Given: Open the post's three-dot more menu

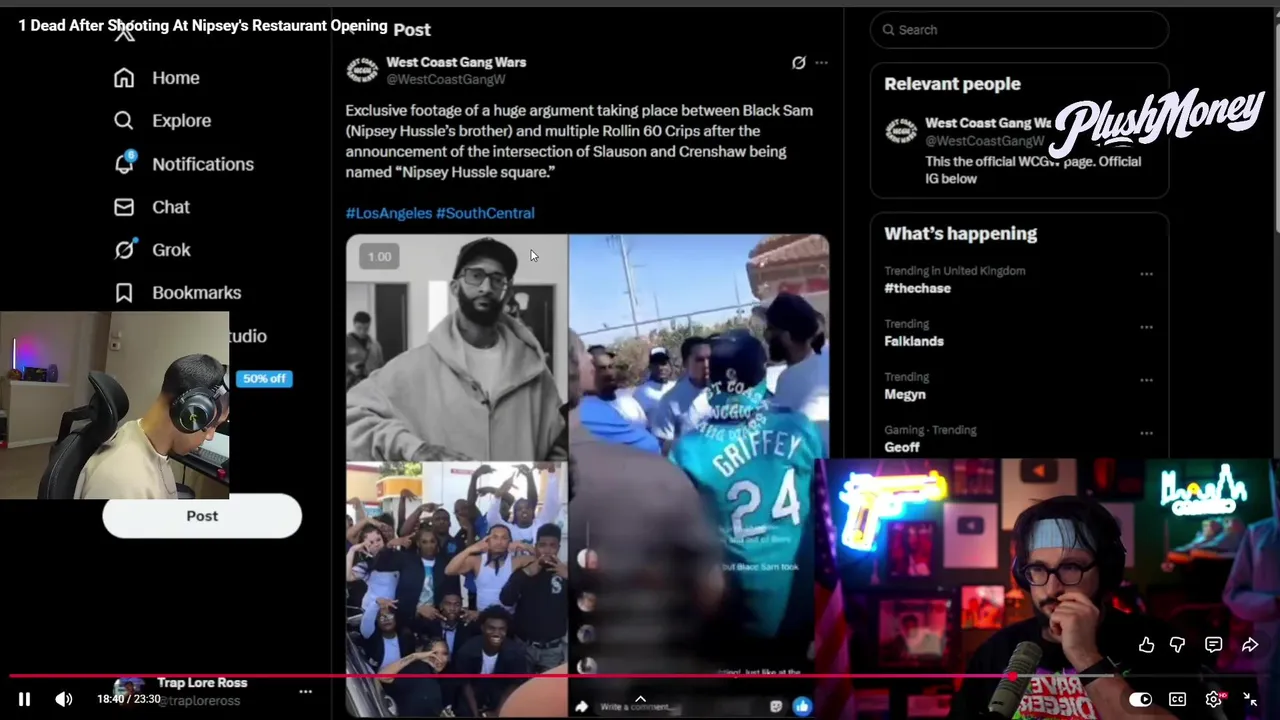Looking at the screenshot, I should (821, 62).
